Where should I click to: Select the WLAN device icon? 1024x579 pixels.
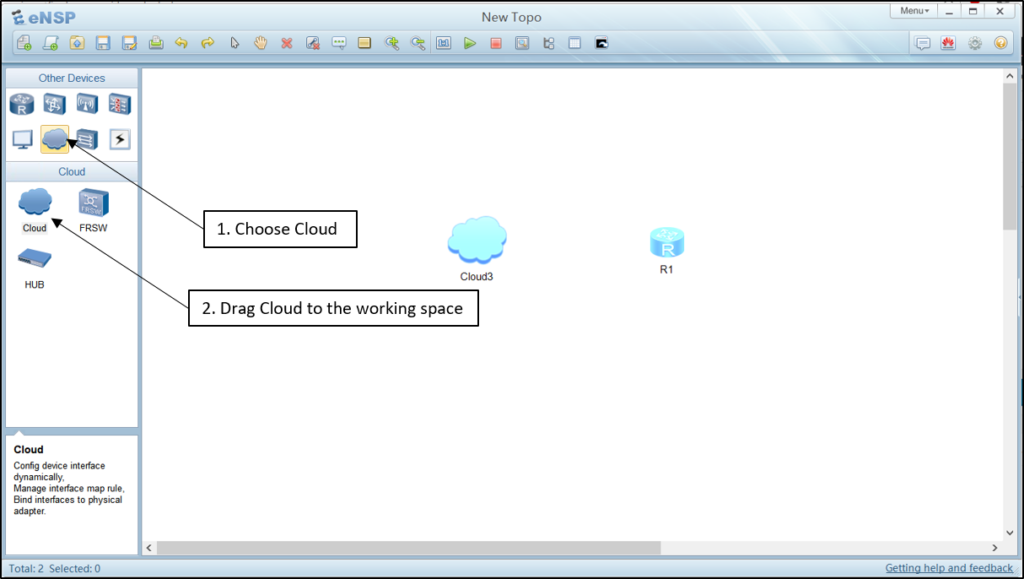tap(89, 103)
